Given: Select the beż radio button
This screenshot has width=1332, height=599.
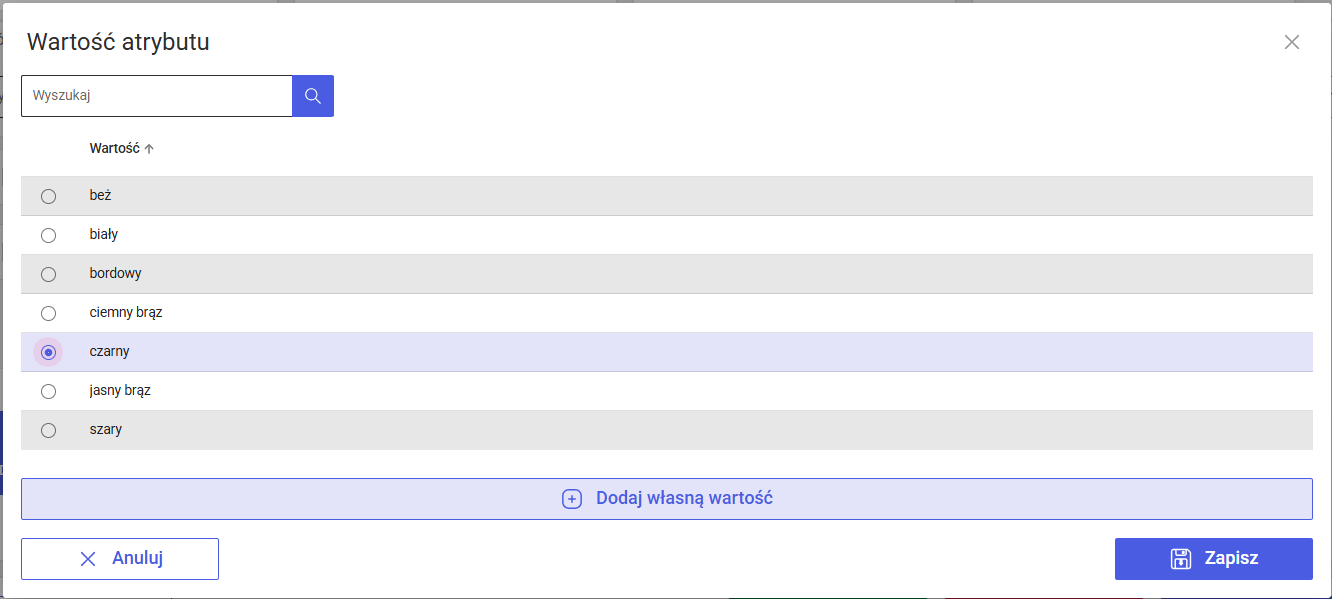Looking at the screenshot, I should click(48, 197).
